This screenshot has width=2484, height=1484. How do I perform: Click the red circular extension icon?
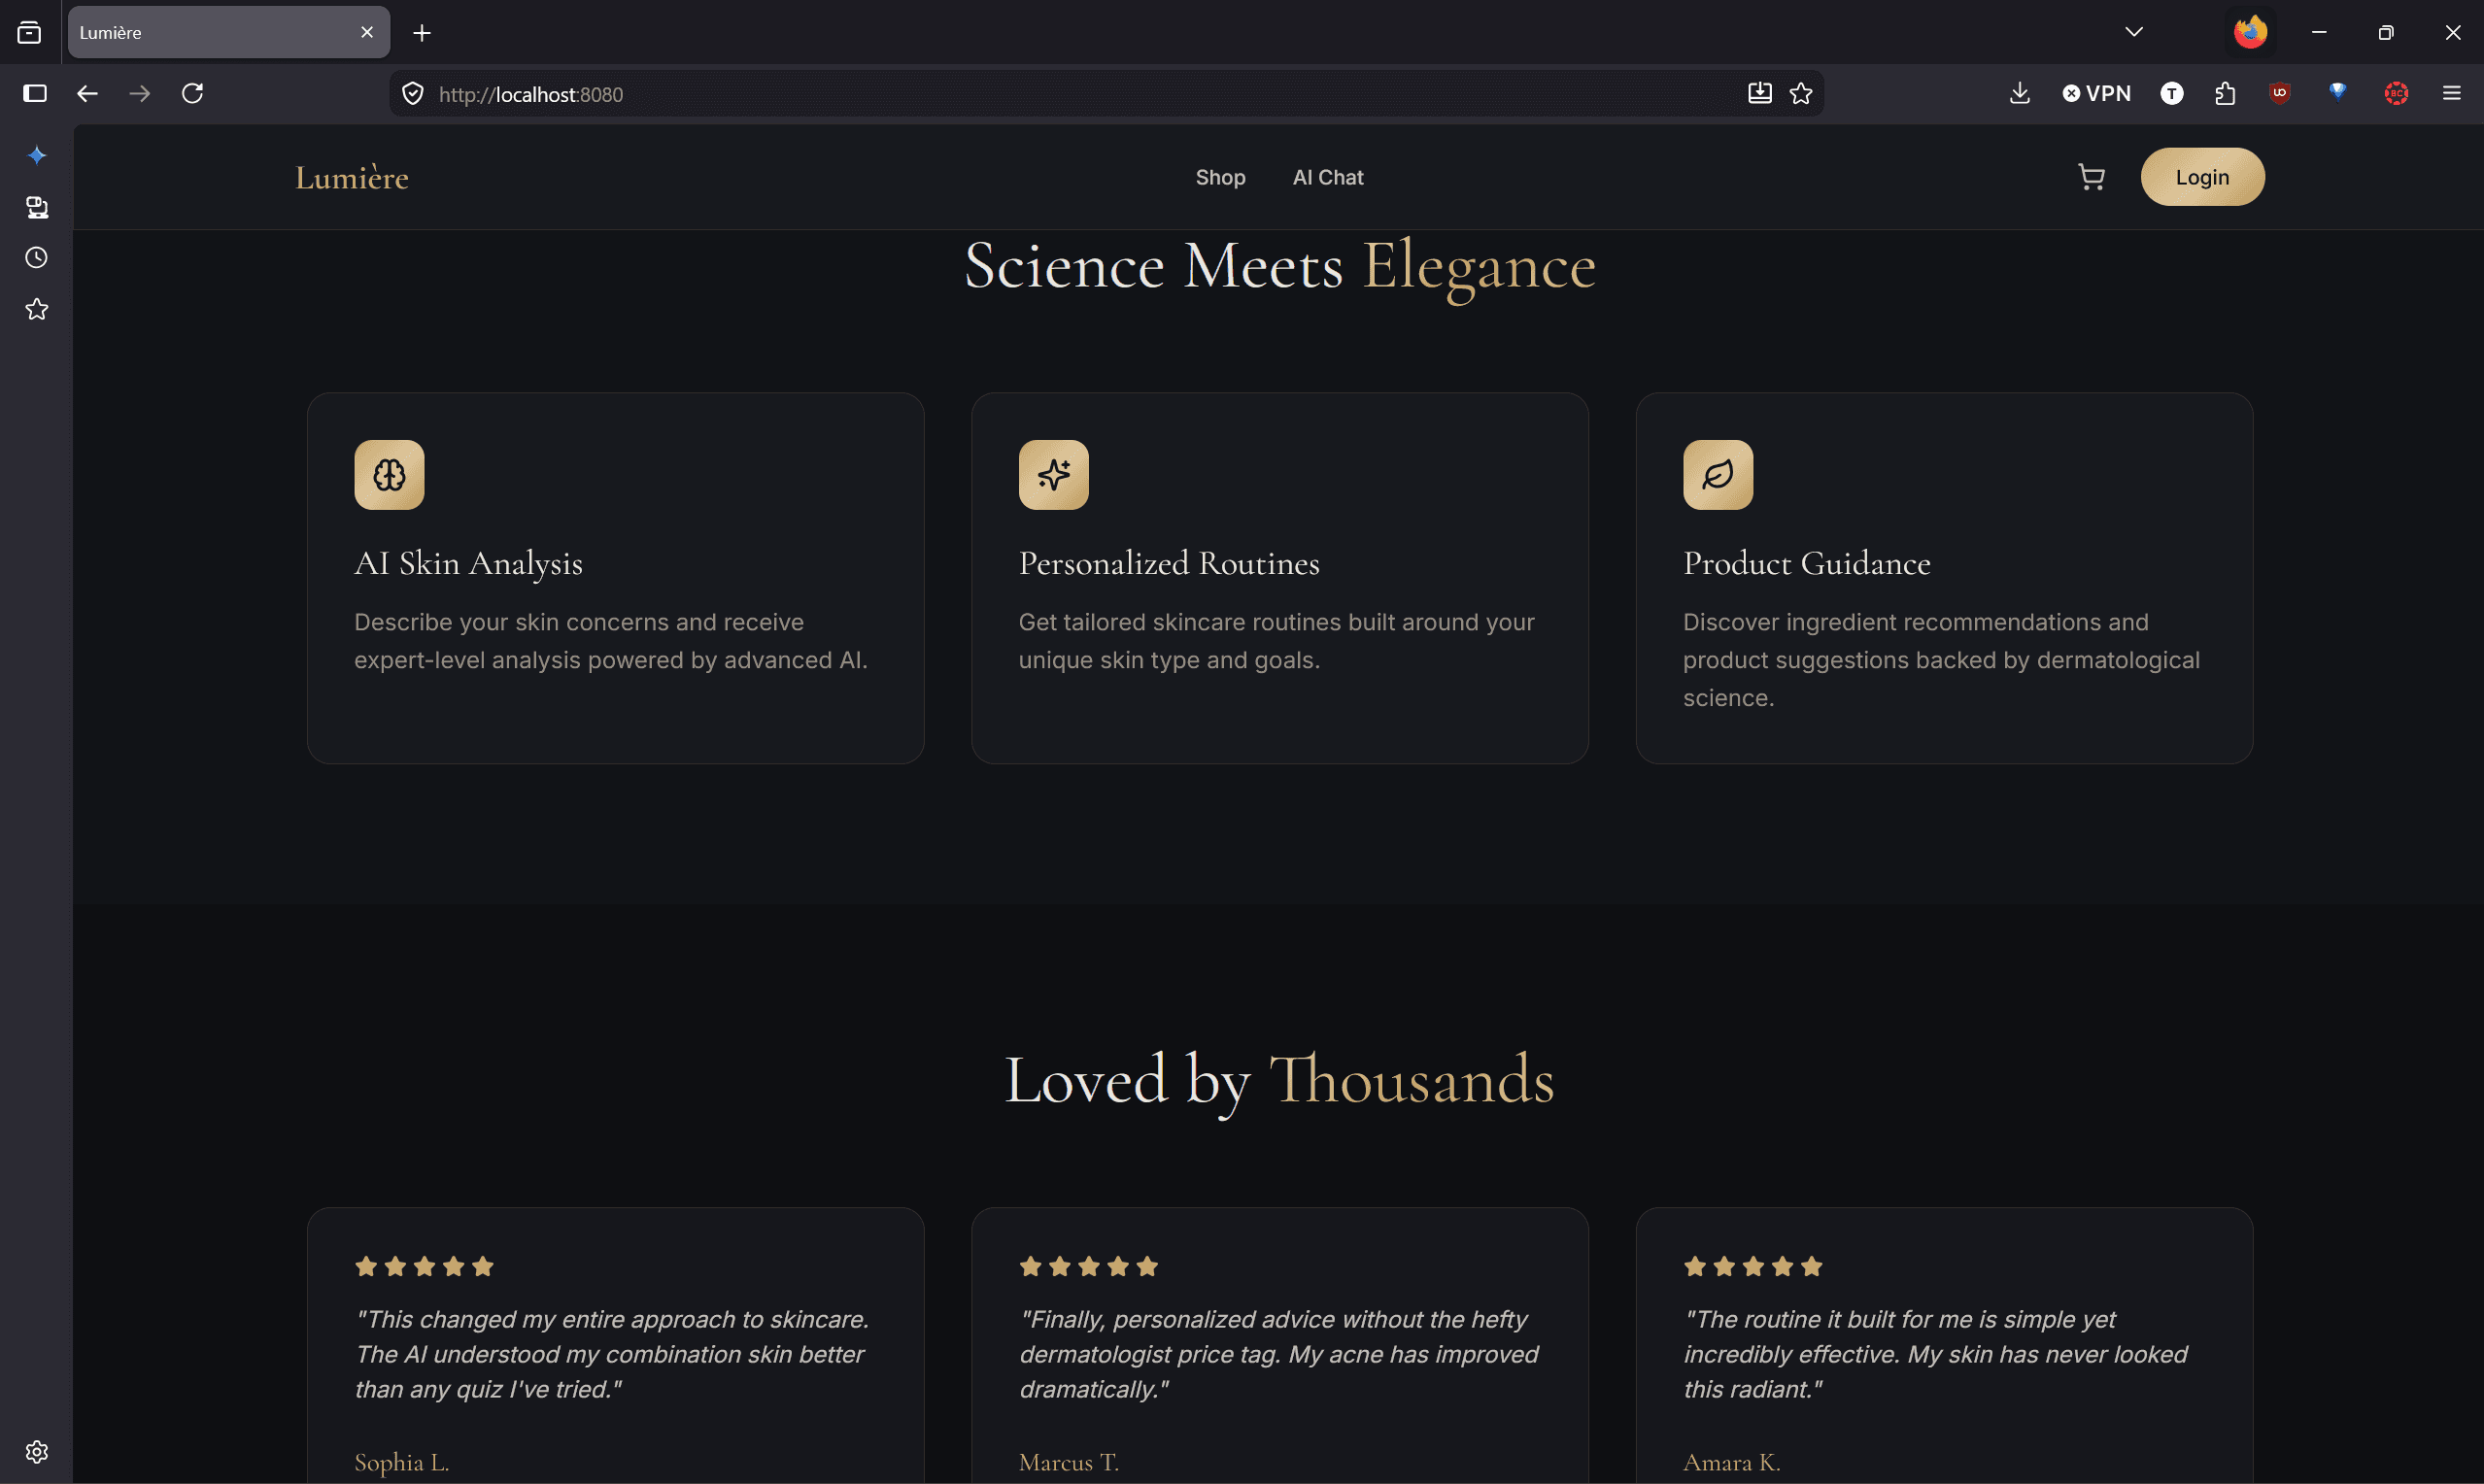(2396, 93)
